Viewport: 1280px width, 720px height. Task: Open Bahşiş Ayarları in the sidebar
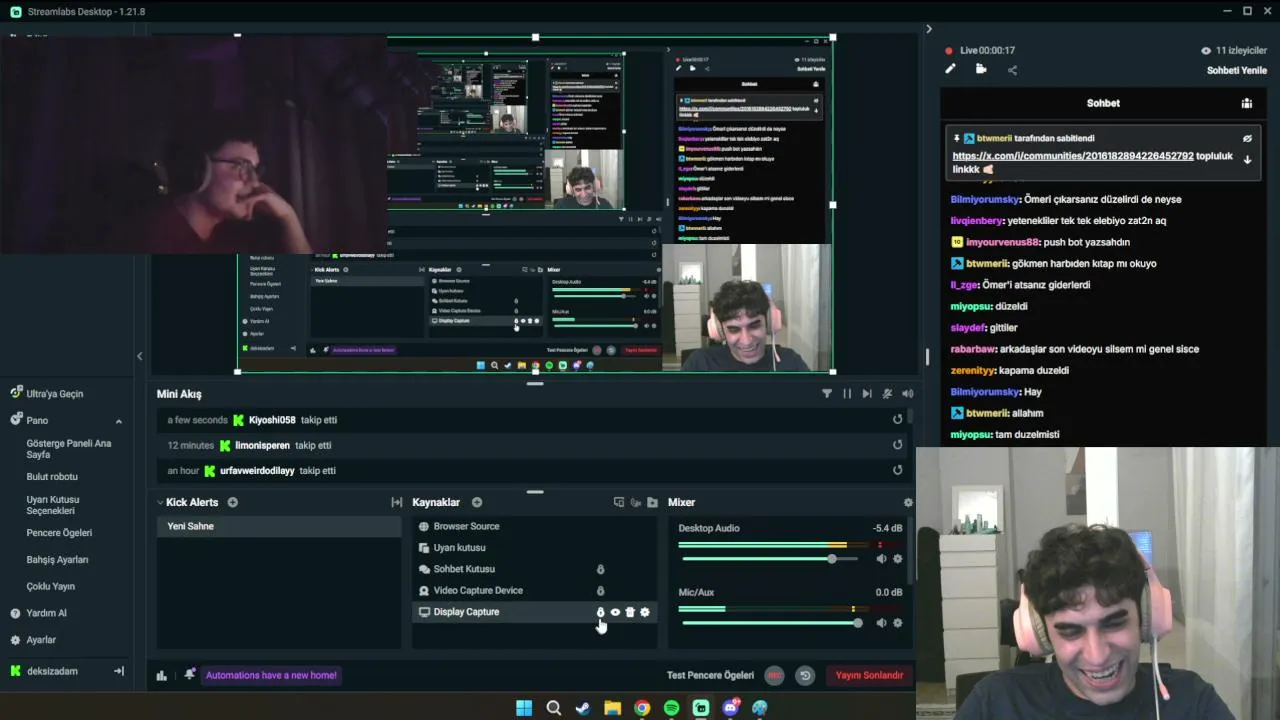click(x=57, y=560)
